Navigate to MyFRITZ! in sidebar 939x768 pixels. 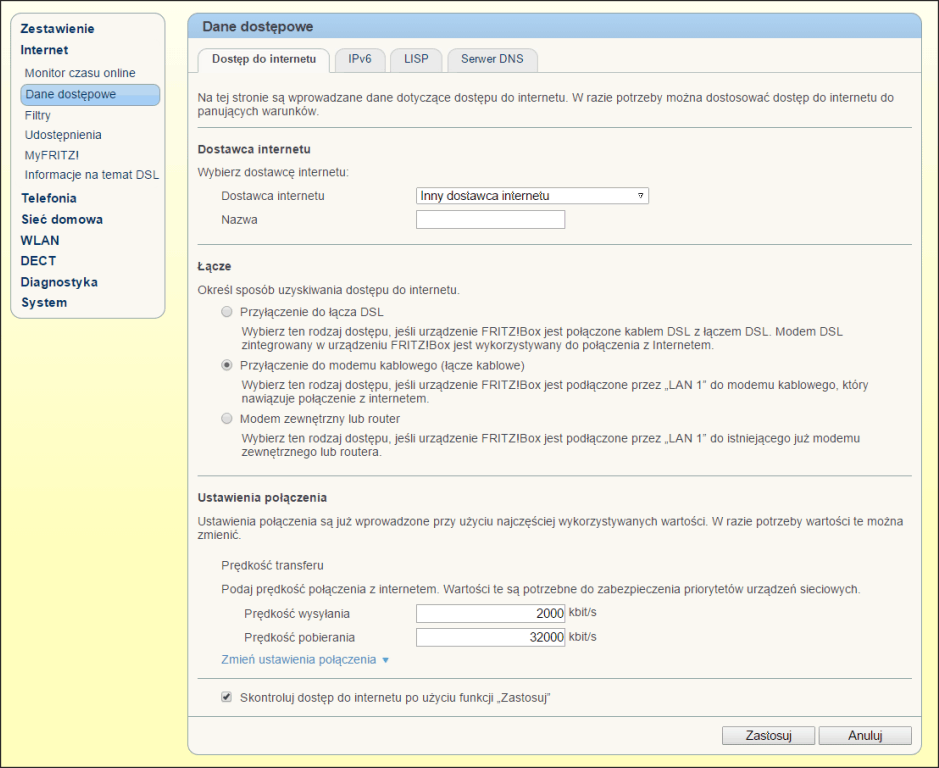(52, 155)
